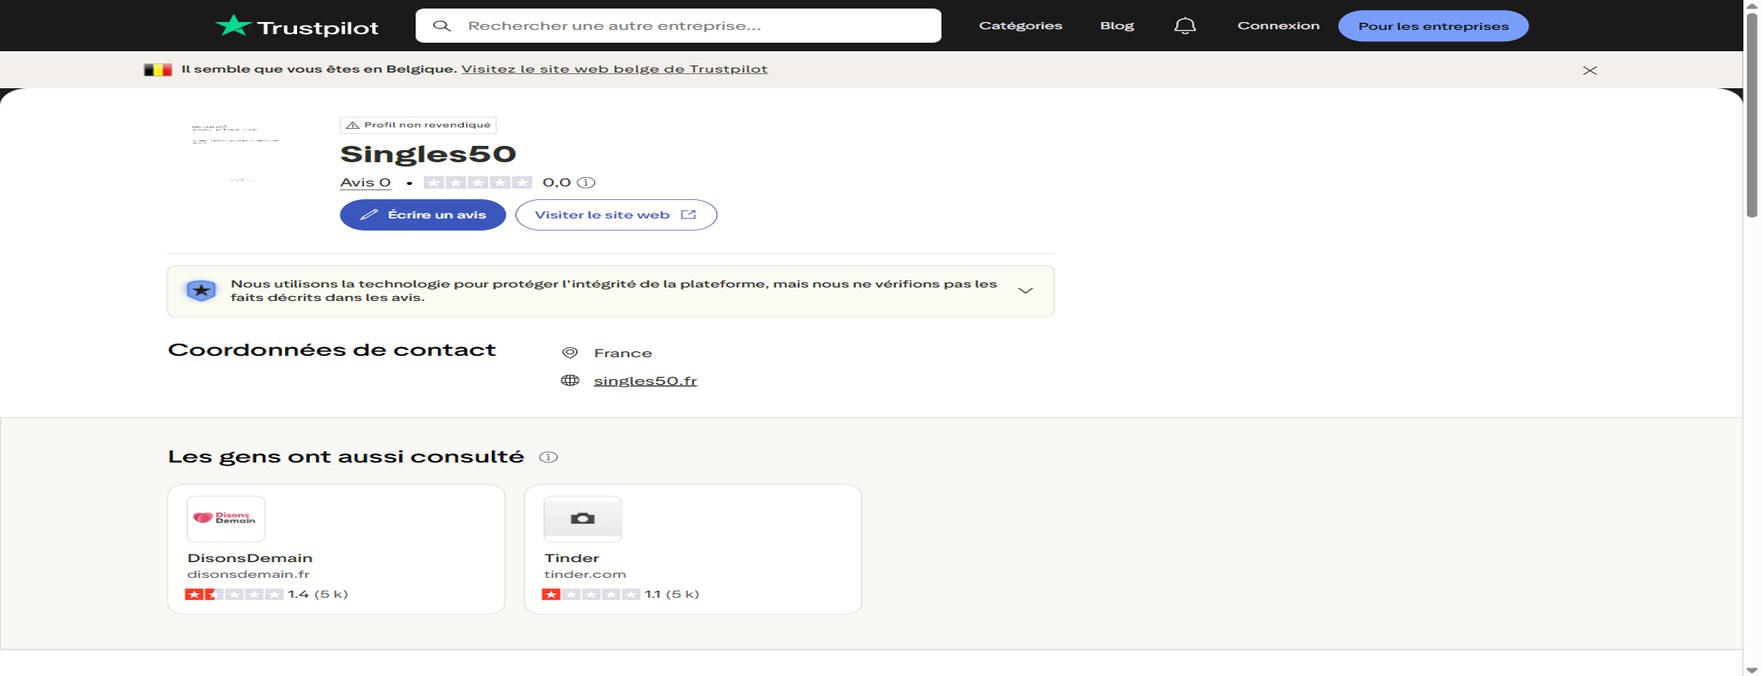Open the Tinder company name
This screenshot has height=676, width=1761.
572,558
